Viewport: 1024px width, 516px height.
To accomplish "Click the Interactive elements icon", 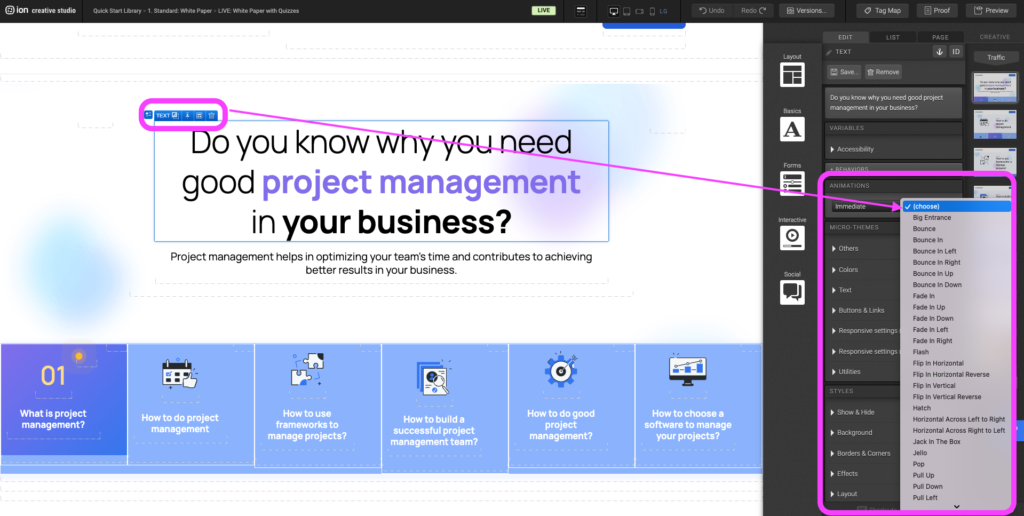I will [792, 237].
